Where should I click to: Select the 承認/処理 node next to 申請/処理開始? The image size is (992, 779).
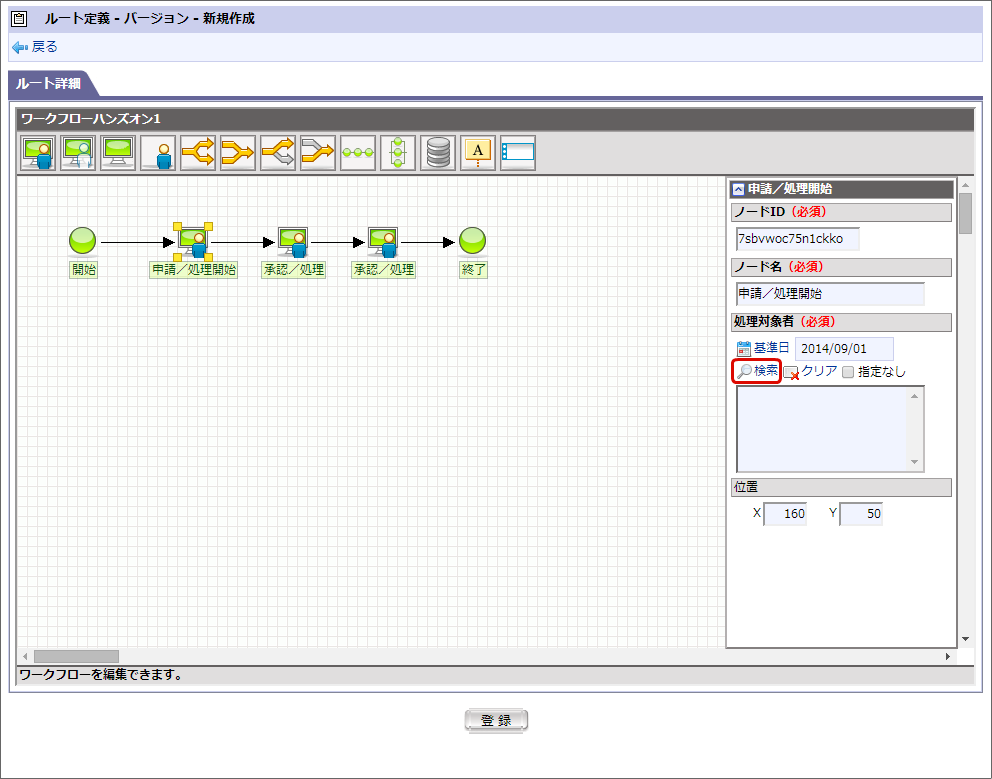click(293, 242)
